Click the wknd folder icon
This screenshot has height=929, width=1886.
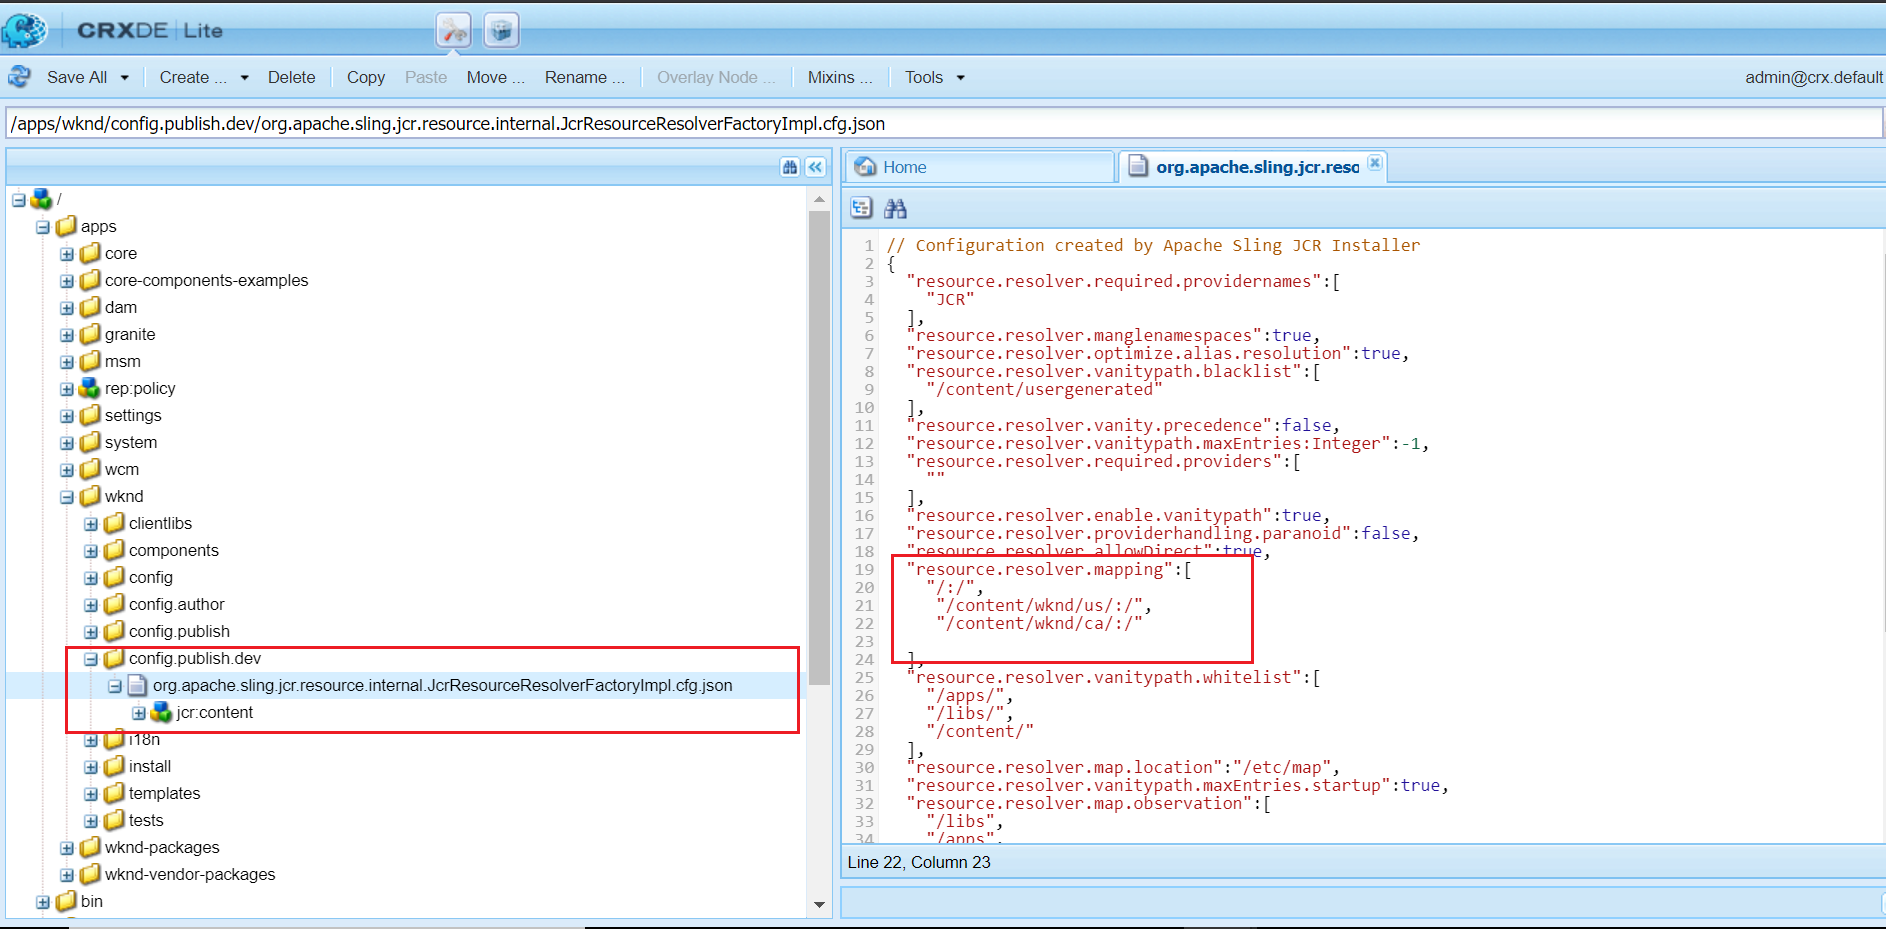tap(91, 496)
